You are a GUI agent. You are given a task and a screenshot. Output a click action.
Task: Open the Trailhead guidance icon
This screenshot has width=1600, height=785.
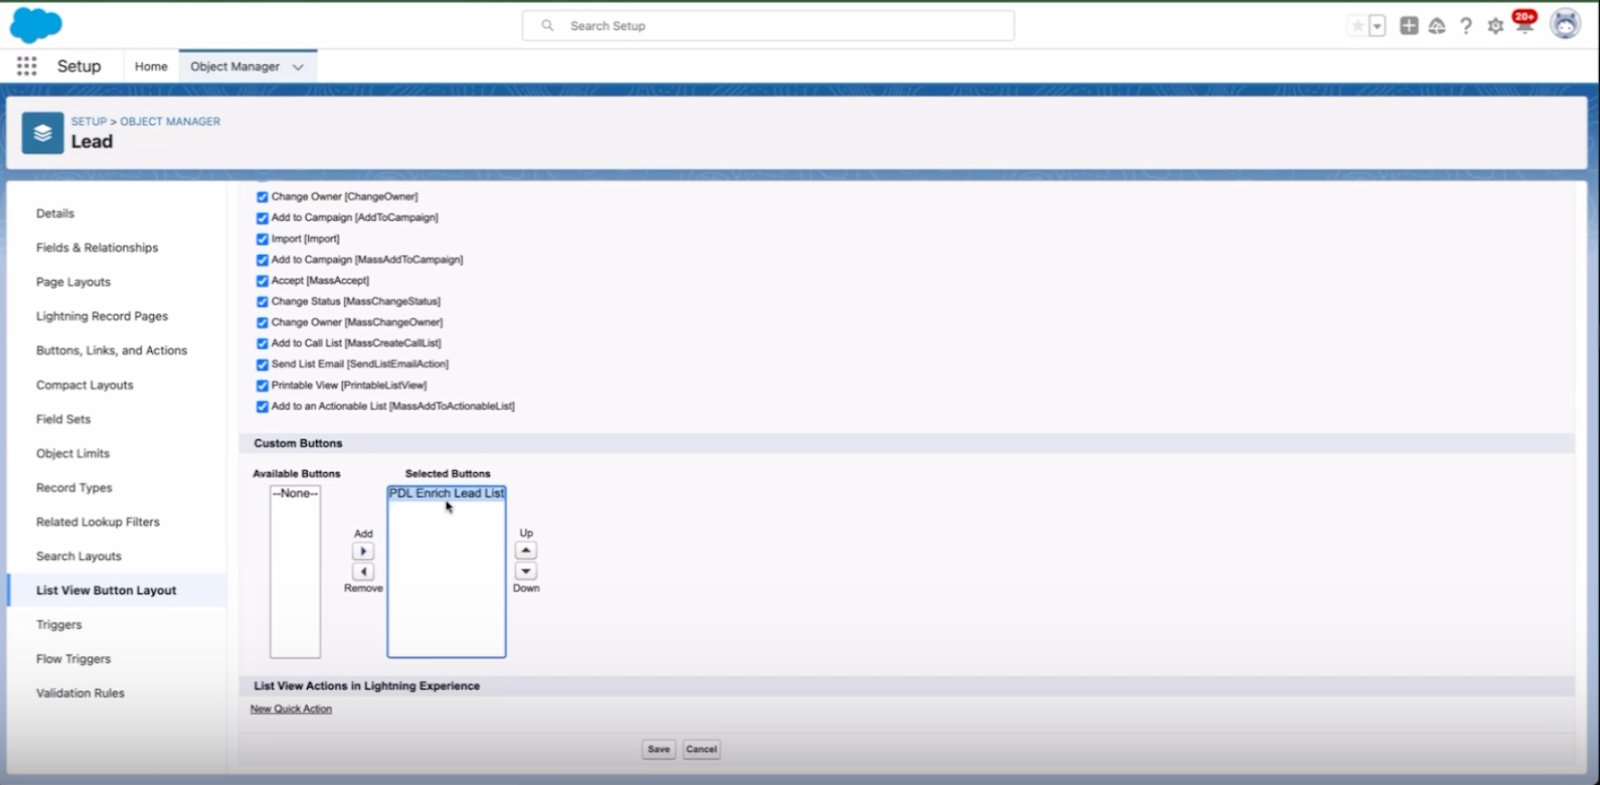click(x=1437, y=26)
